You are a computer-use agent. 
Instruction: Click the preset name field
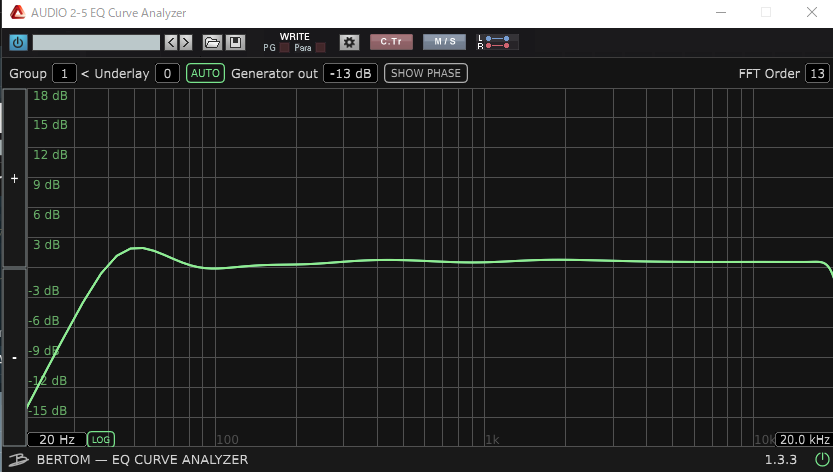coord(96,42)
